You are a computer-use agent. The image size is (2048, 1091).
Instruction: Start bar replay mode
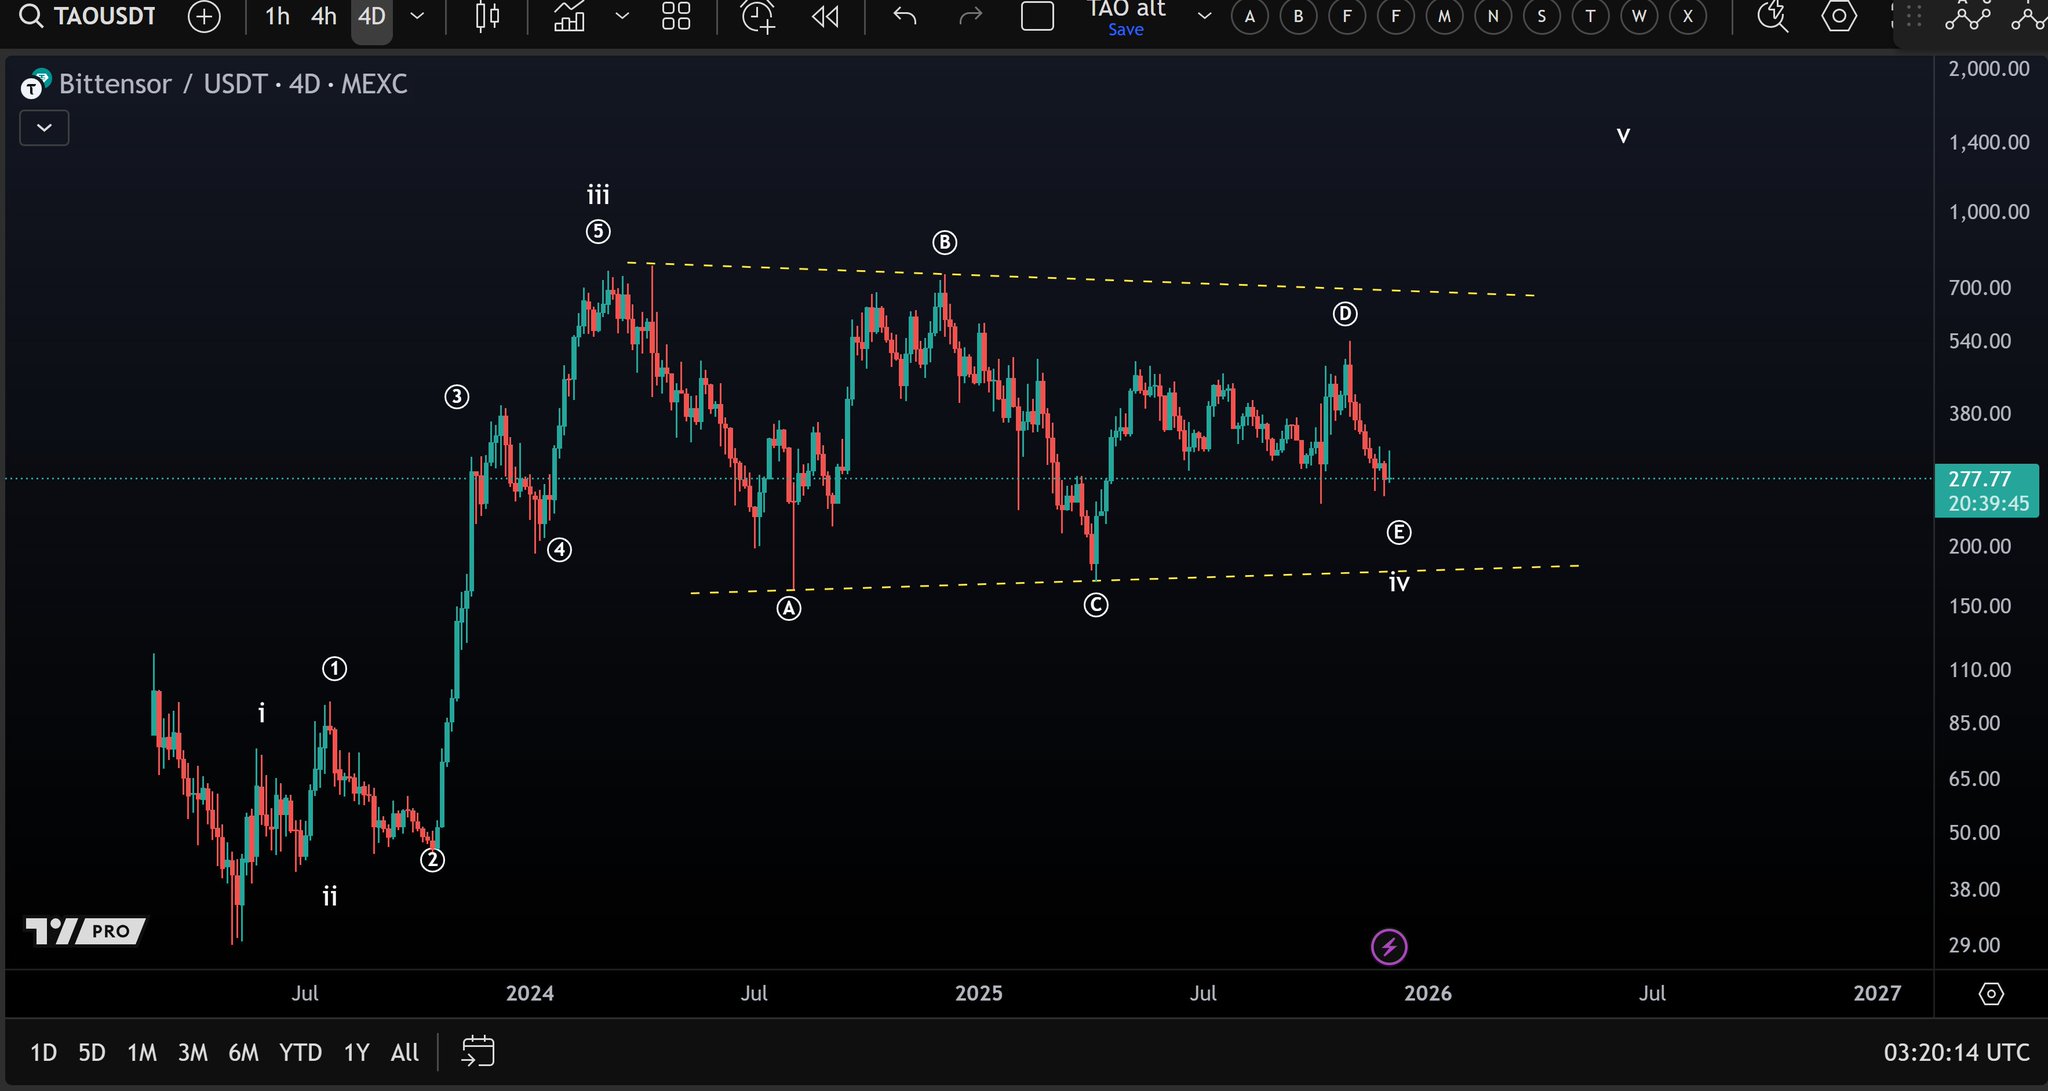(825, 16)
